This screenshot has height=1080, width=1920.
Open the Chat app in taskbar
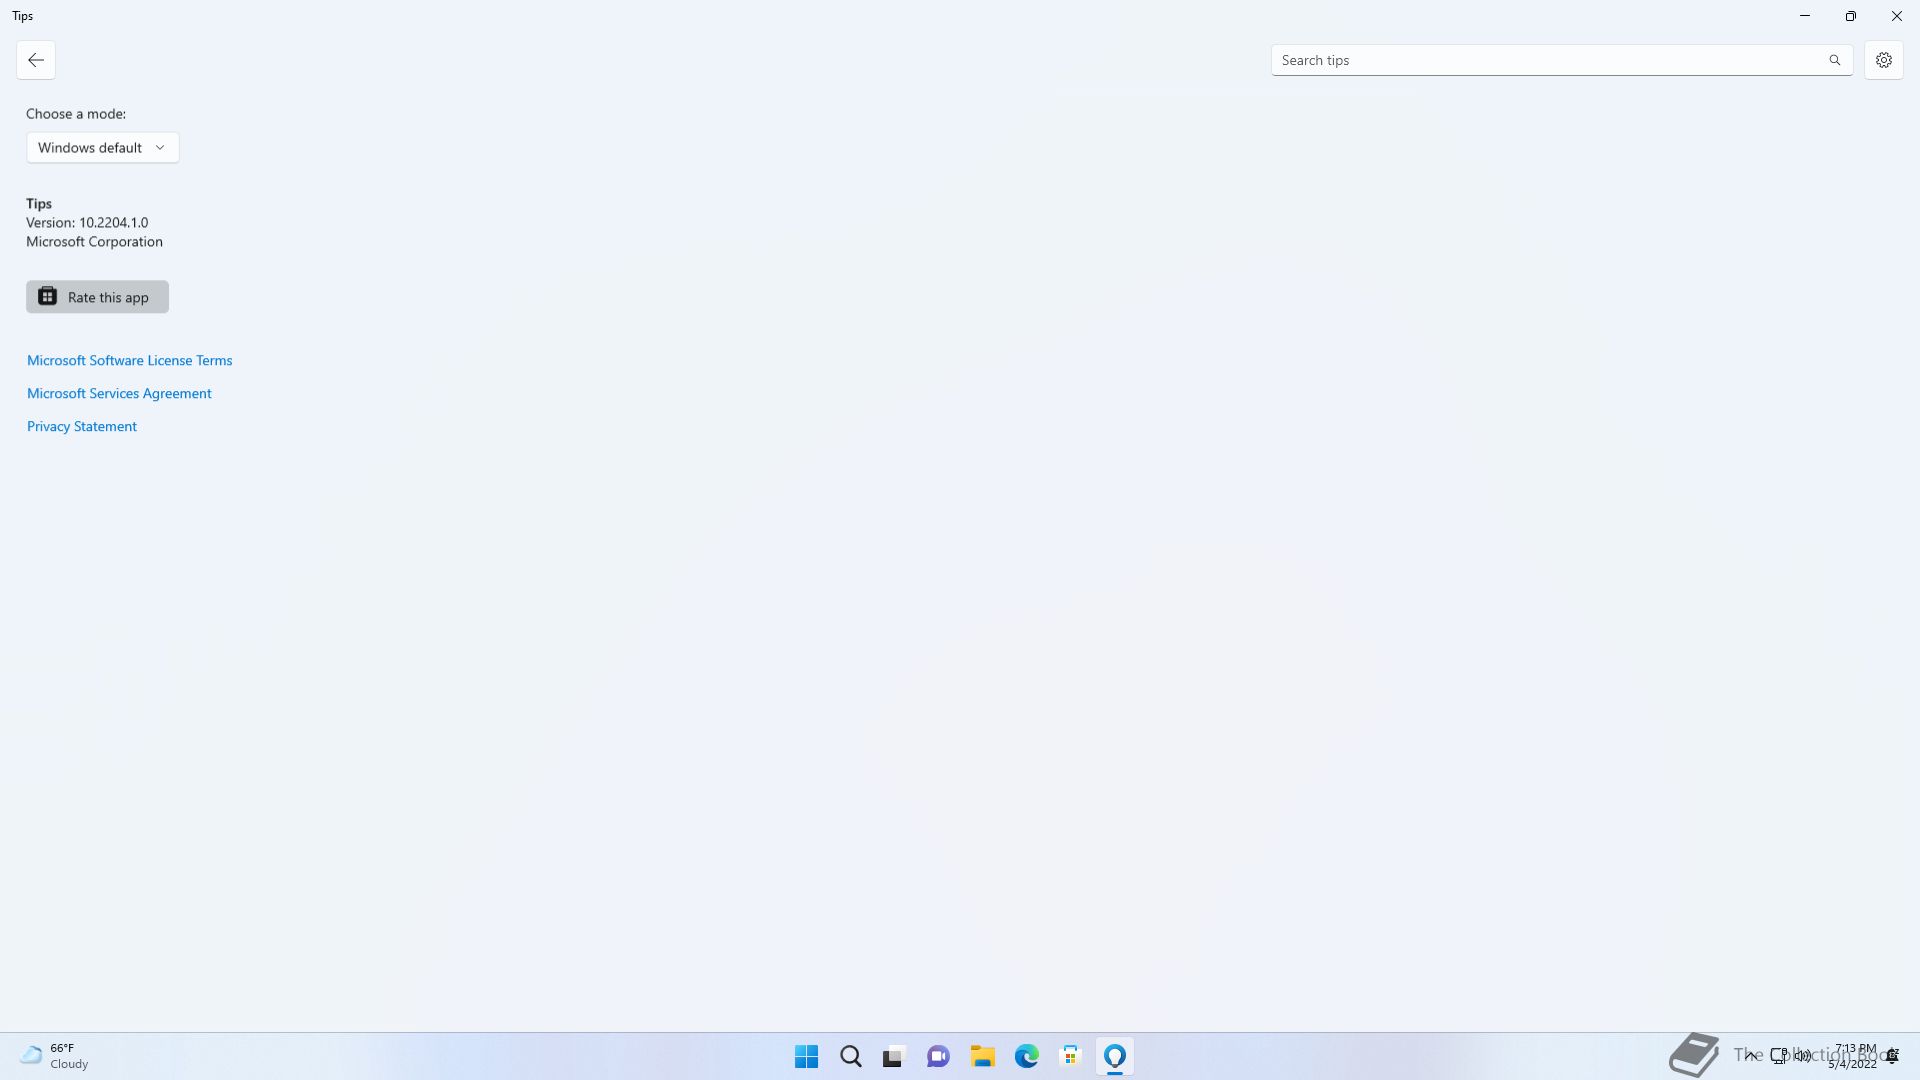(938, 1056)
